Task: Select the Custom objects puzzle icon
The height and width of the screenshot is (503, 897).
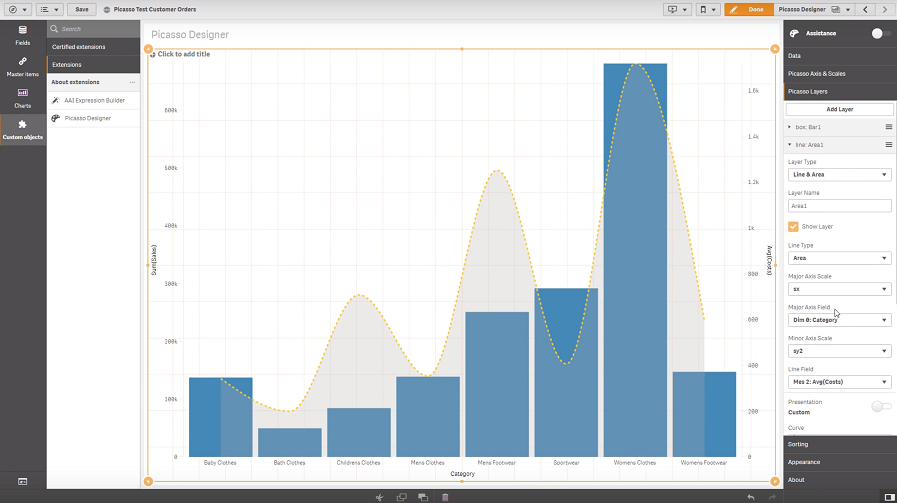Action: [22, 124]
